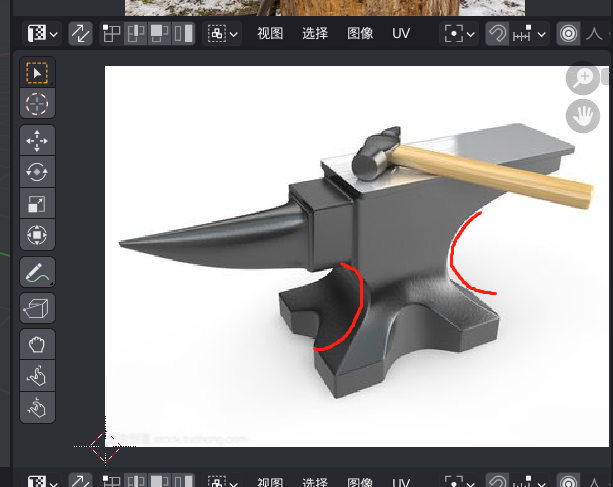
Task: Enable island select mode in upper header
Action: tap(183, 34)
